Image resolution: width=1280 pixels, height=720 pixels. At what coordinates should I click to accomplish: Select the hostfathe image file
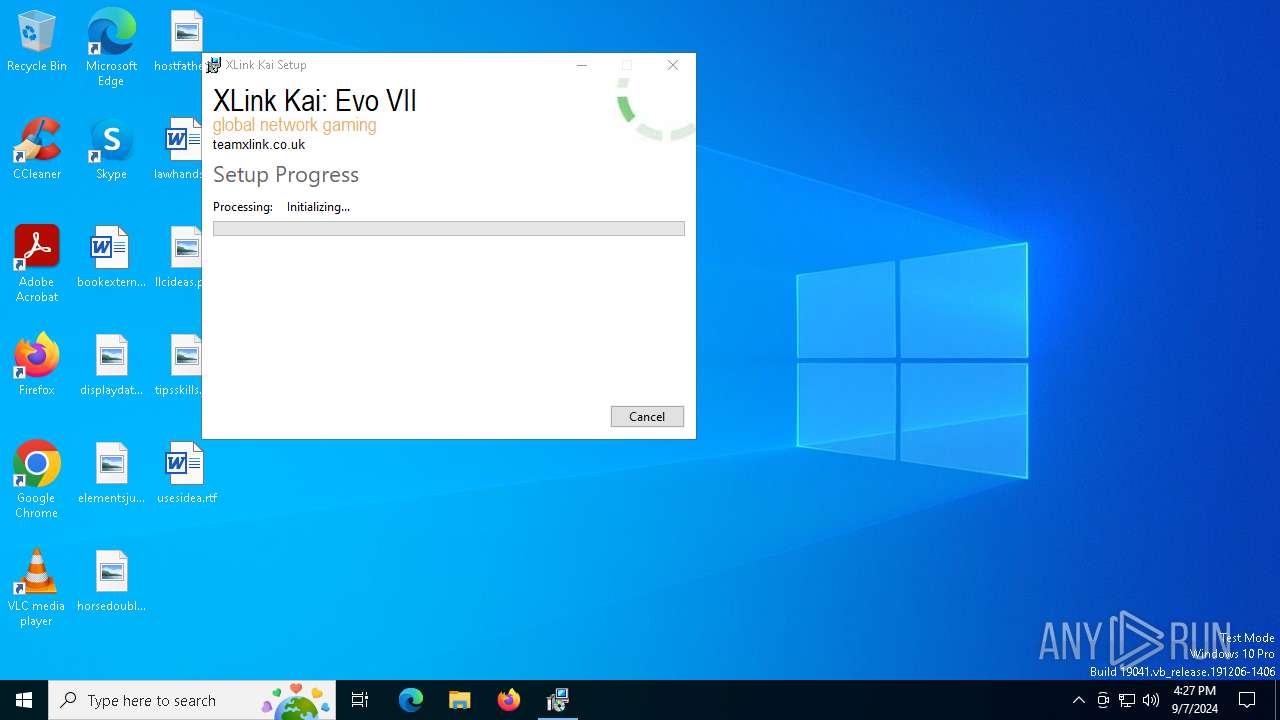(180, 42)
